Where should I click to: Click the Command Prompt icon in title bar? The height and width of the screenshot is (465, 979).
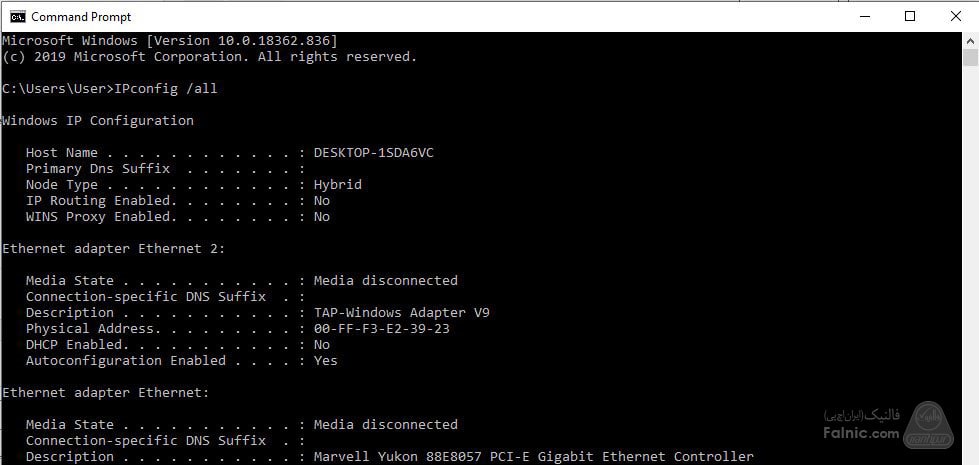(16, 16)
